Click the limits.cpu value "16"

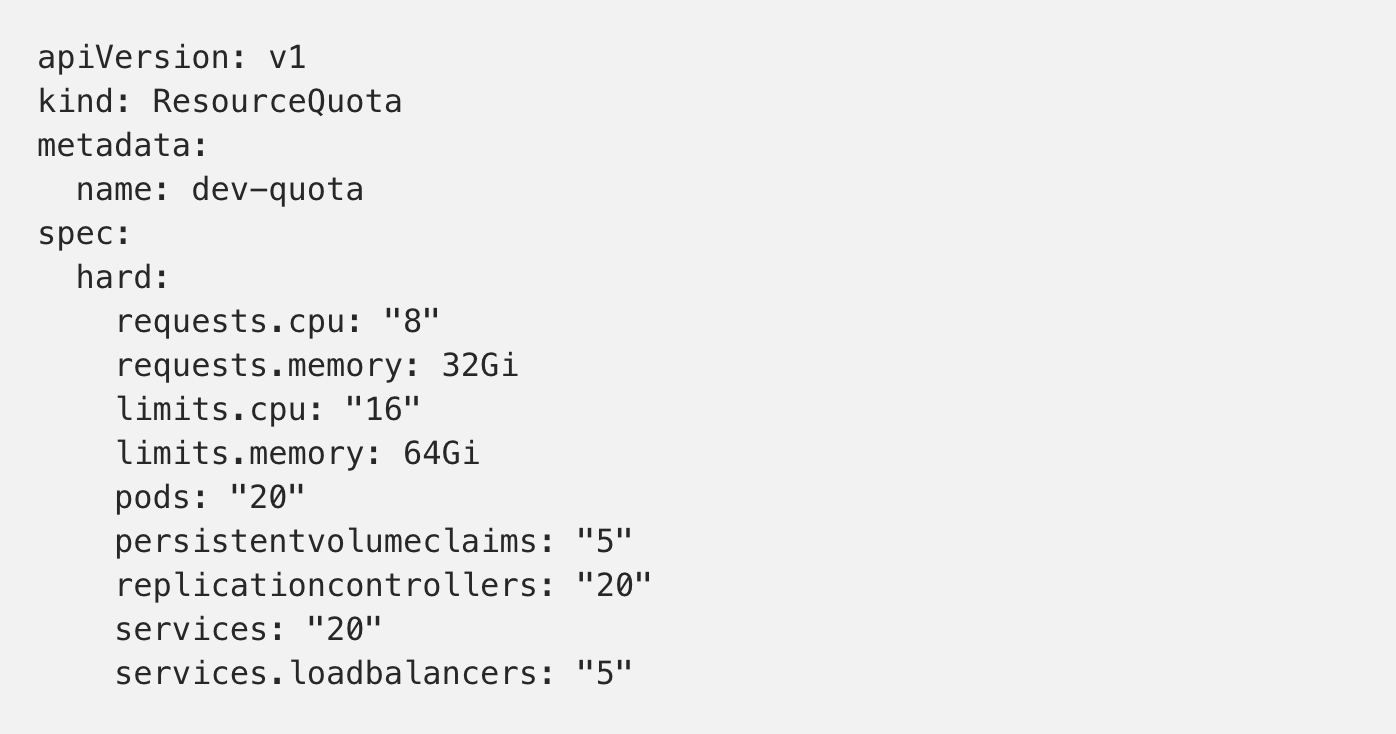383,410
